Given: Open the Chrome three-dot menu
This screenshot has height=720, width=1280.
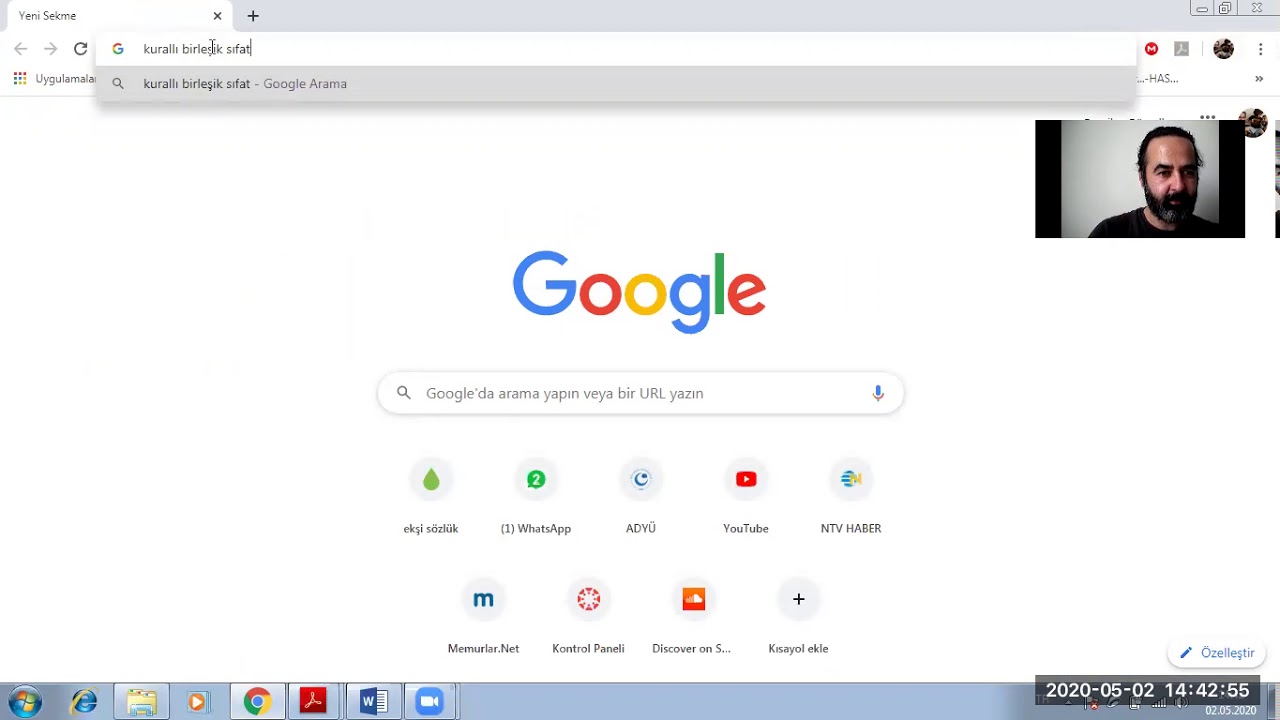Looking at the screenshot, I should tap(1260, 49).
